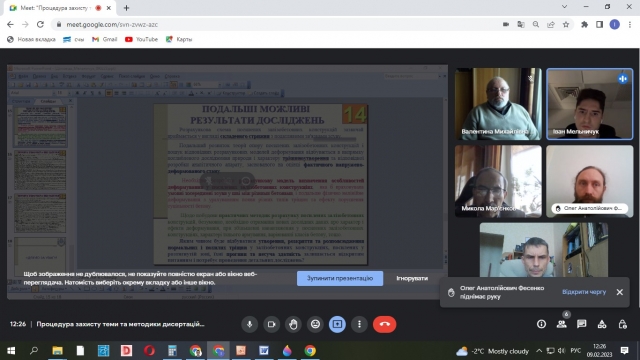The height and width of the screenshot is (360, 640).
Task: Open a new Chrome tab
Action: [x=126, y=8]
